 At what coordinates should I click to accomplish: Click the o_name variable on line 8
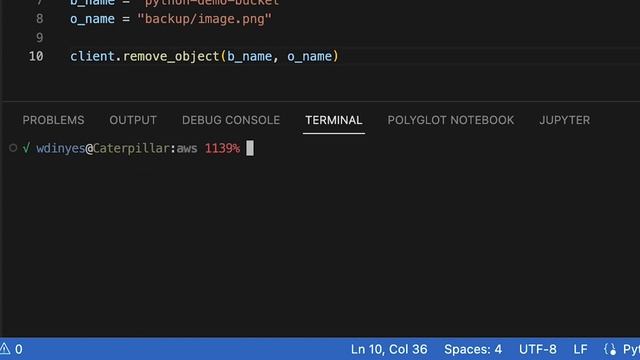pyautogui.click(x=92, y=19)
